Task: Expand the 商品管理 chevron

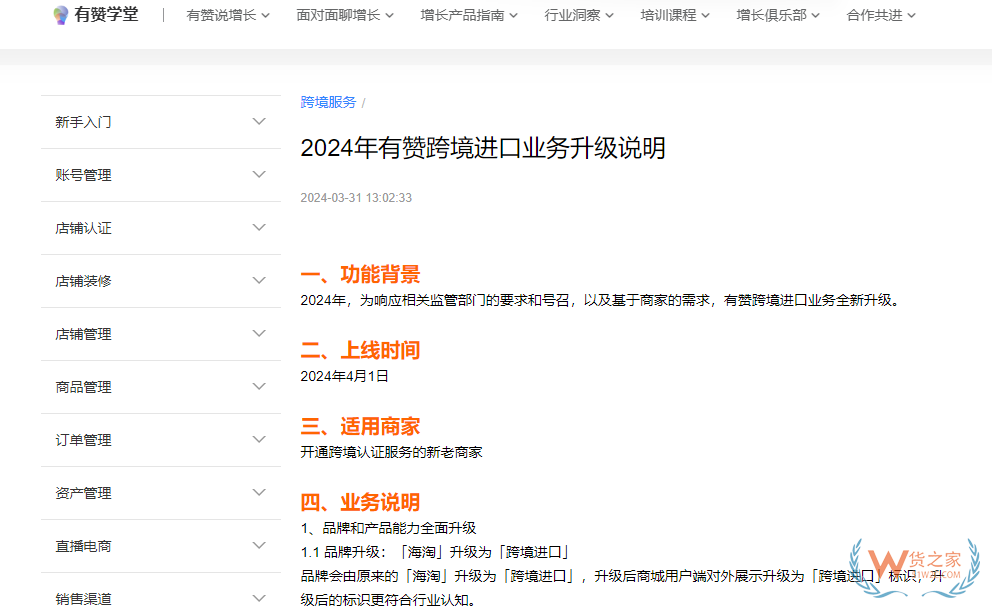Action: [259, 386]
